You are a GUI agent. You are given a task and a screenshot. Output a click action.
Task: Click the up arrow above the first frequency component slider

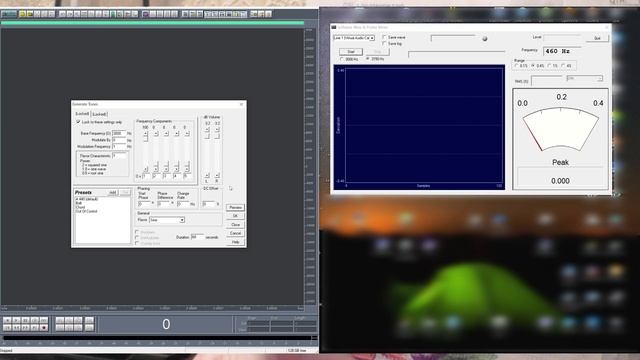tap(145, 133)
